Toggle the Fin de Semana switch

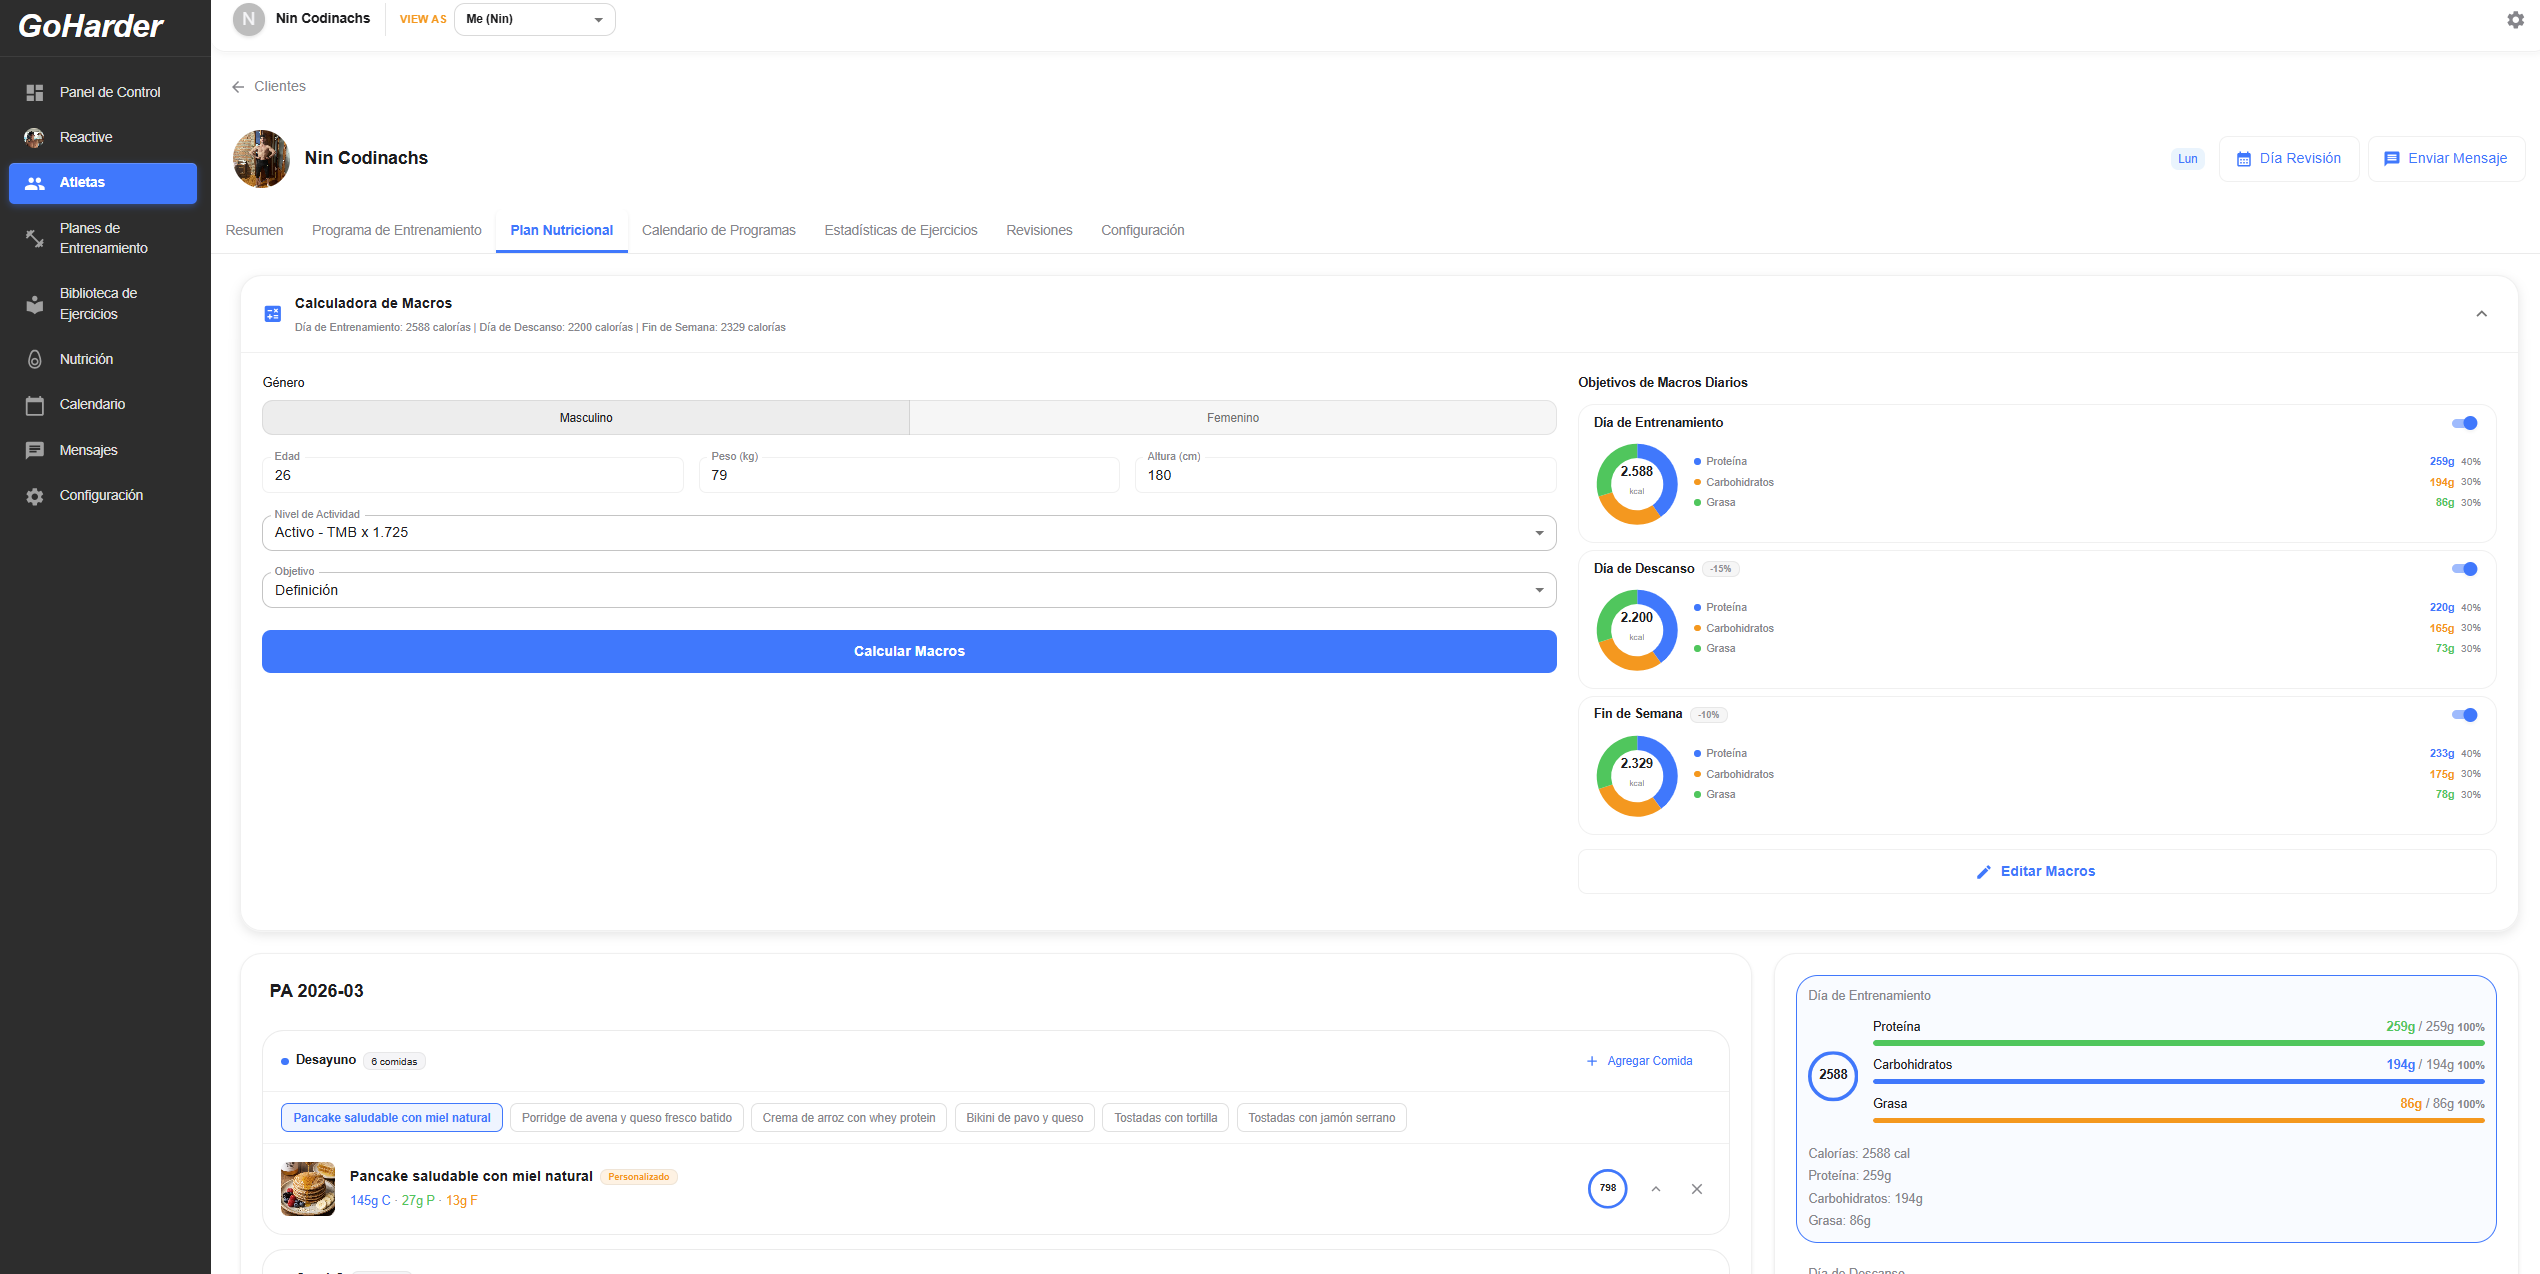pyautogui.click(x=2465, y=715)
